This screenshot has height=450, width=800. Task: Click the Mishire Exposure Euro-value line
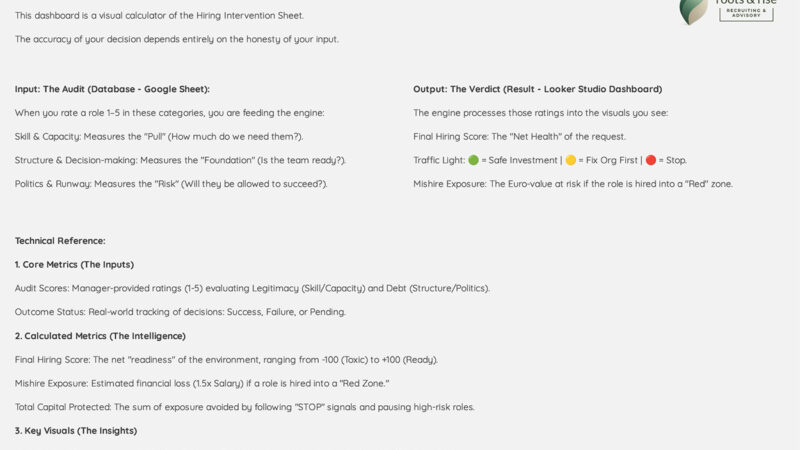point(573,184)
